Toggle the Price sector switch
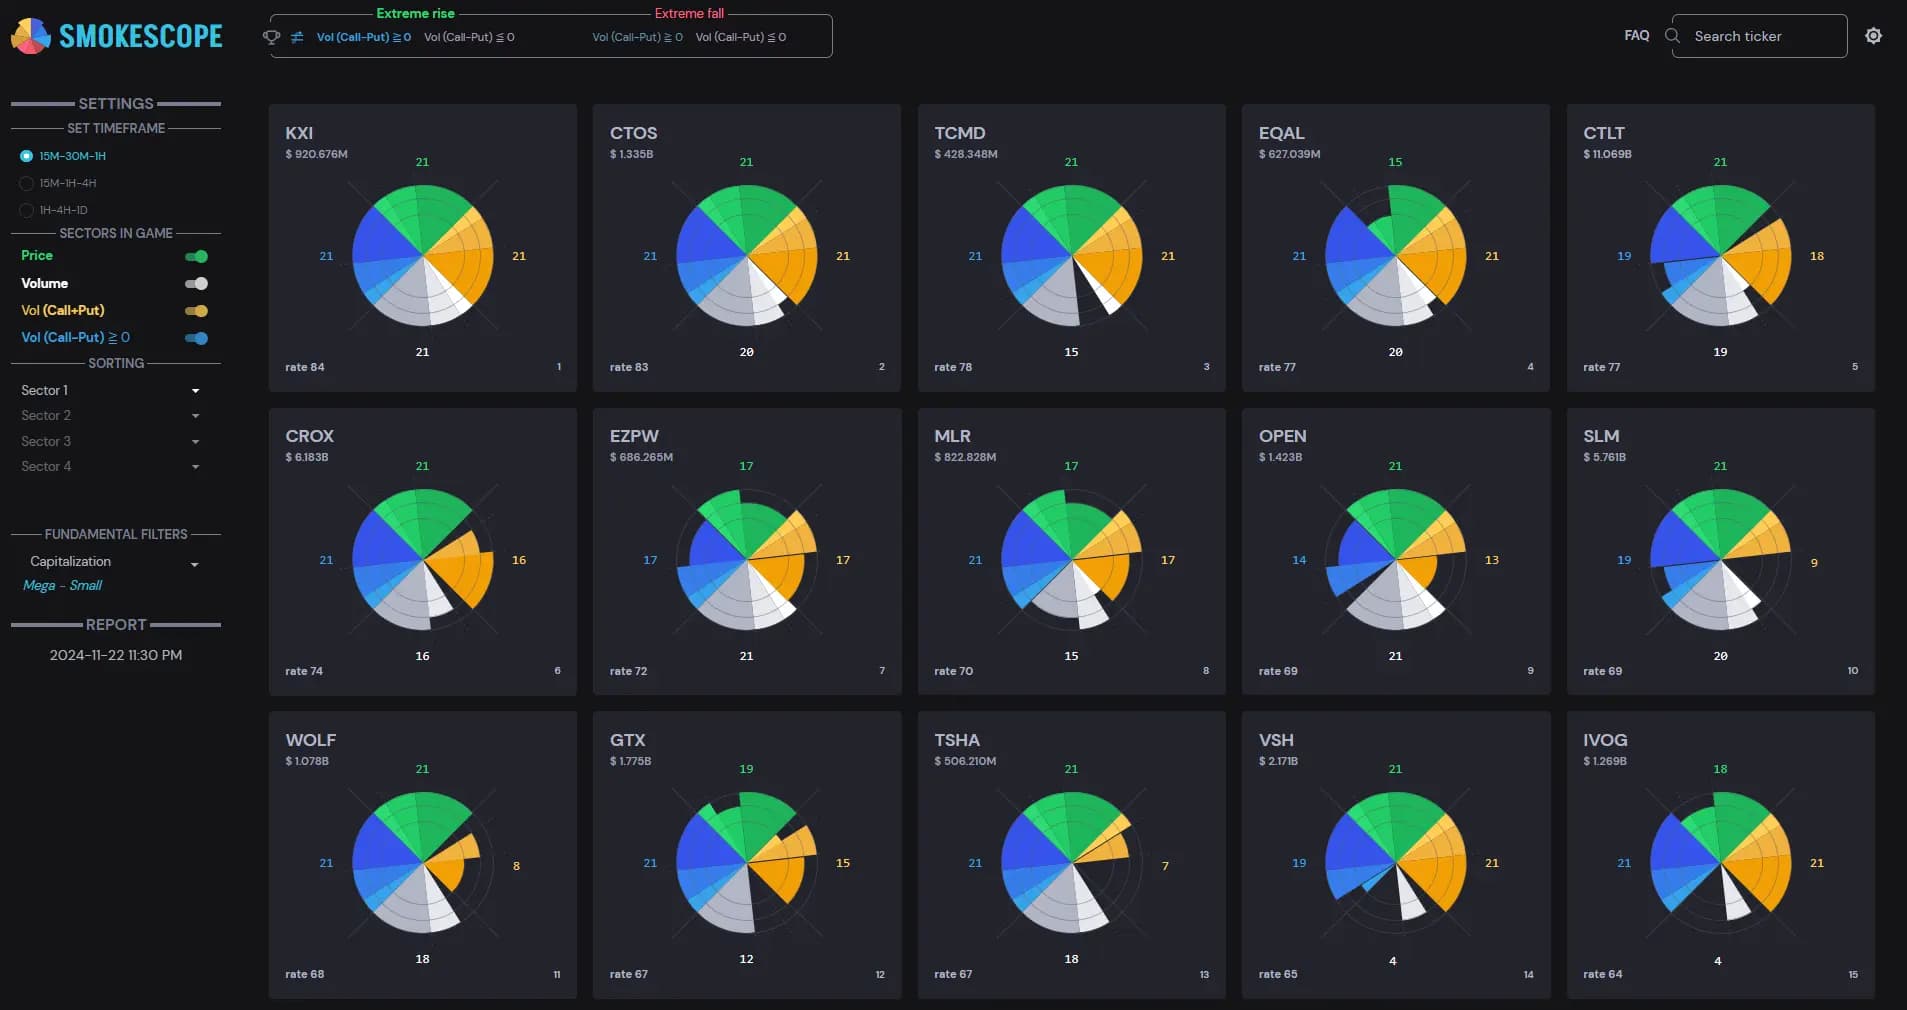1907x1010 pixels. (x=197, y=256)
